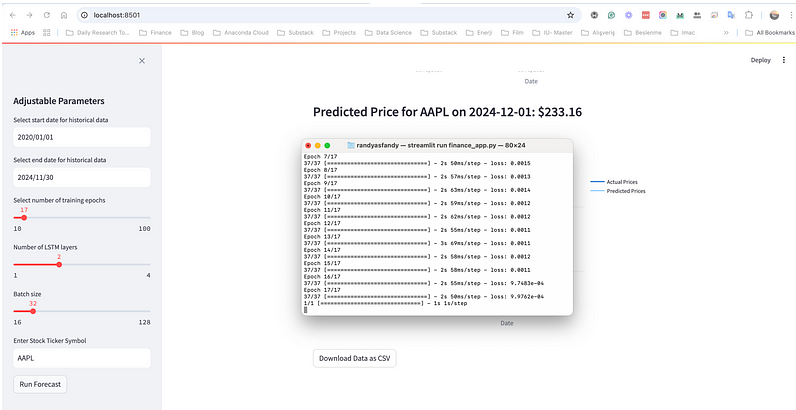Open the Daily Research bookmark folder
The height and width of the screenshot is (410, 796).
99,32
